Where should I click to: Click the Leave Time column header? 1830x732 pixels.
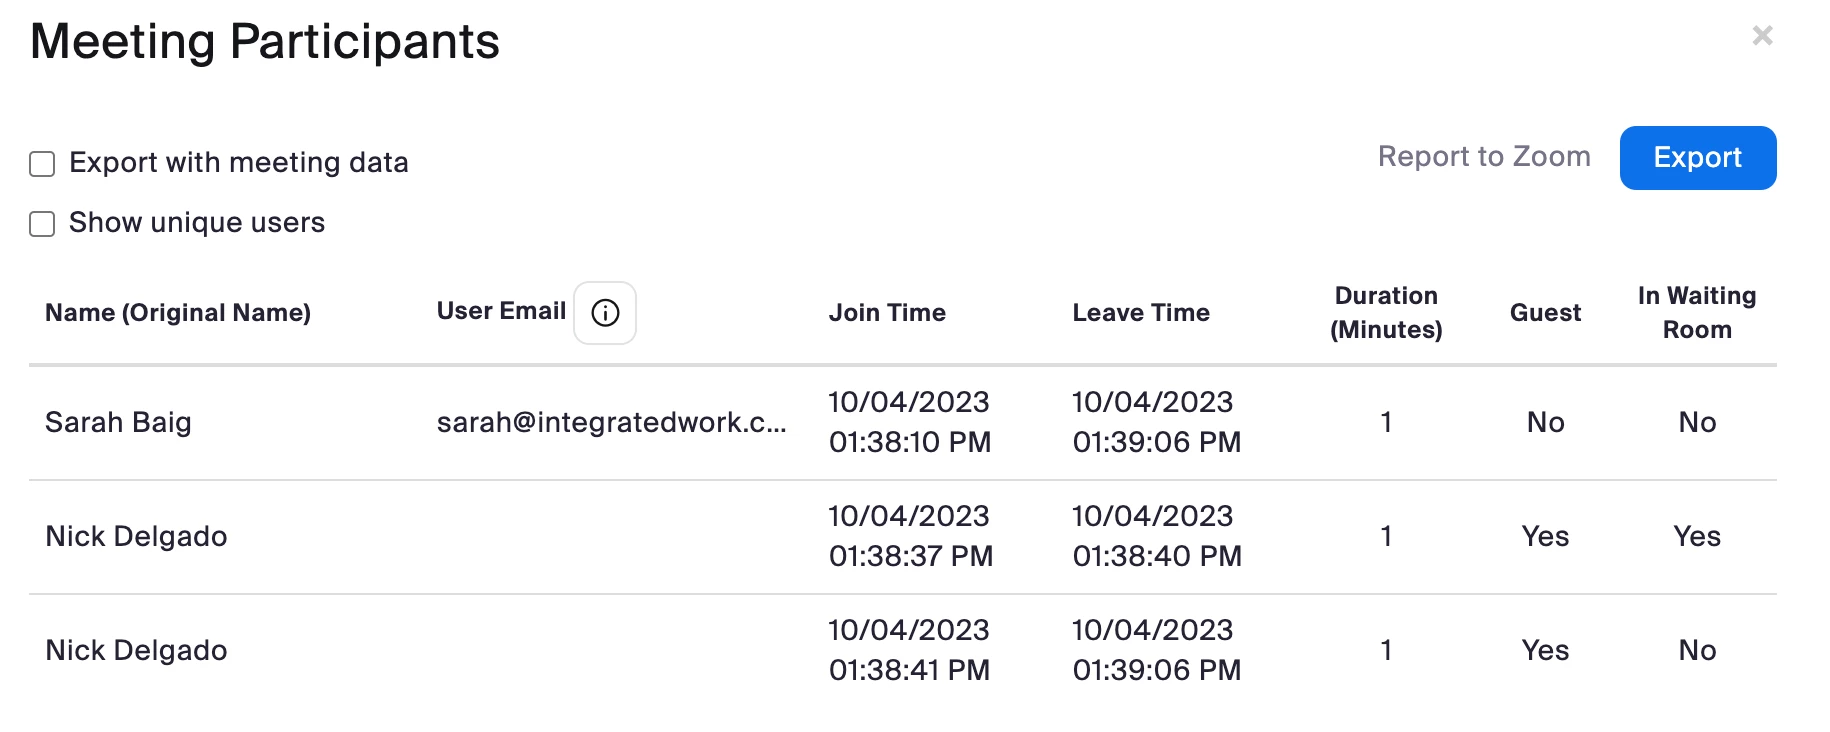[1141, 313]
